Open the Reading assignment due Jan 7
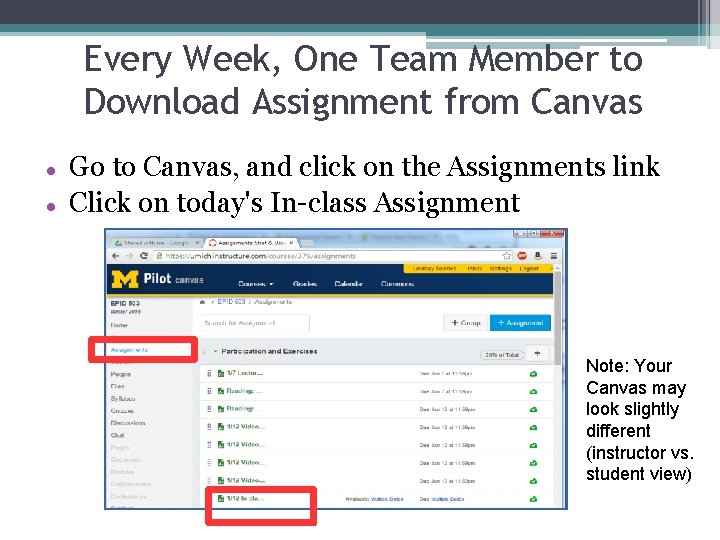 point(244,391)
